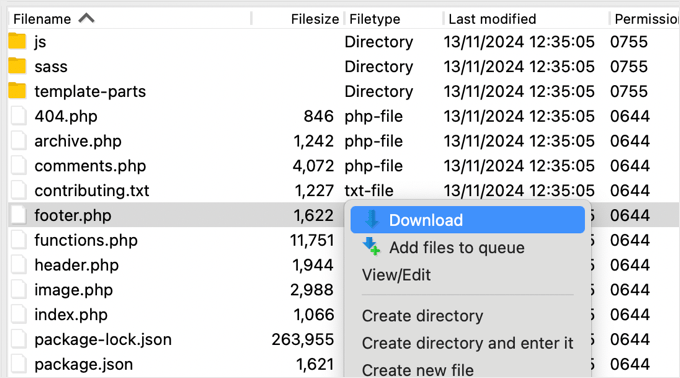
Task: Click the 263,955 filesize value
Action: click(303, 339)
